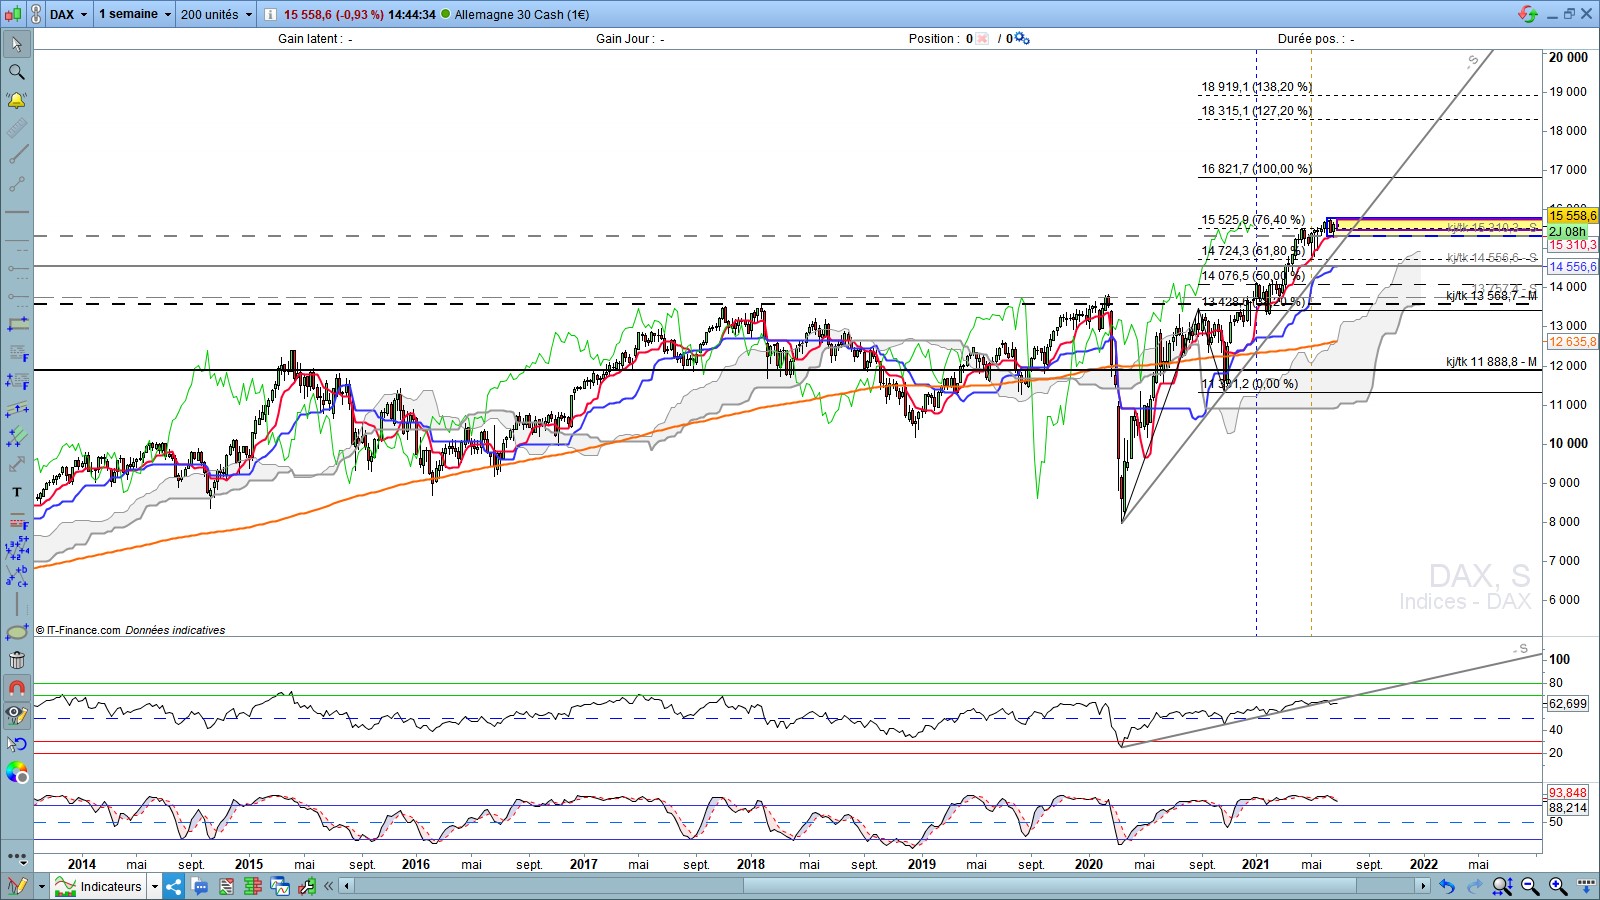Expand the drawing tools dropdown arrow

pyautogui.click(x=41, y=887)
